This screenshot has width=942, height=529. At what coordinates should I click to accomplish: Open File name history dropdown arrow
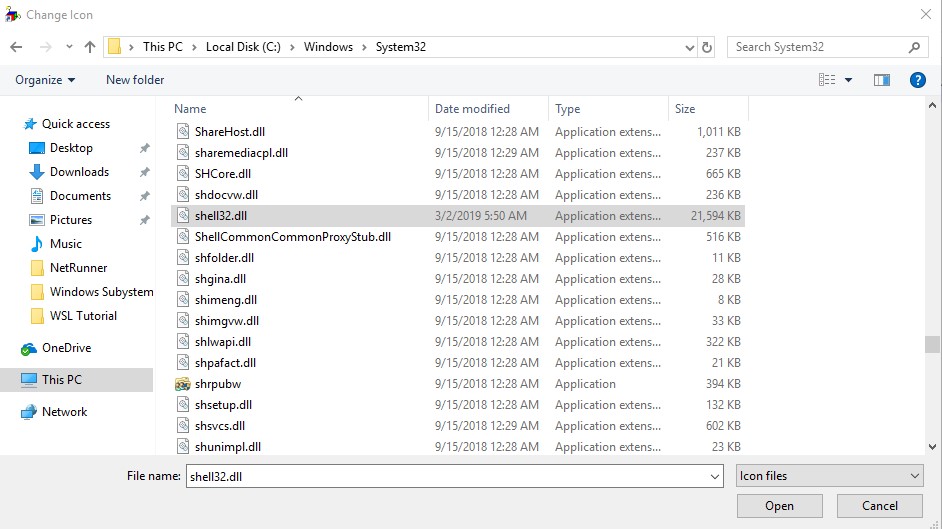[x=715, y=477]
